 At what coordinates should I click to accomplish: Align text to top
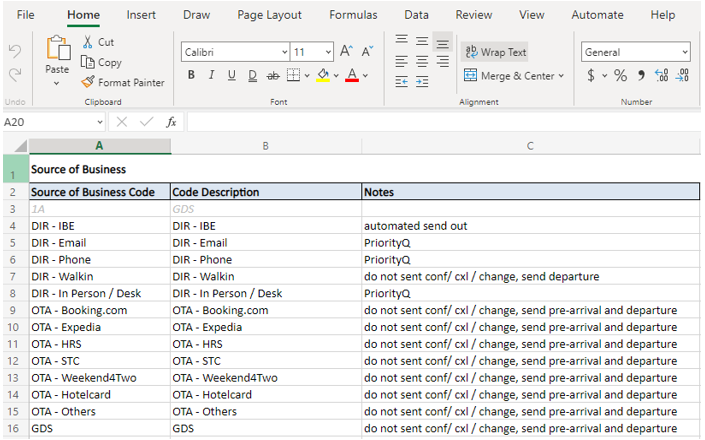point(402,40)
